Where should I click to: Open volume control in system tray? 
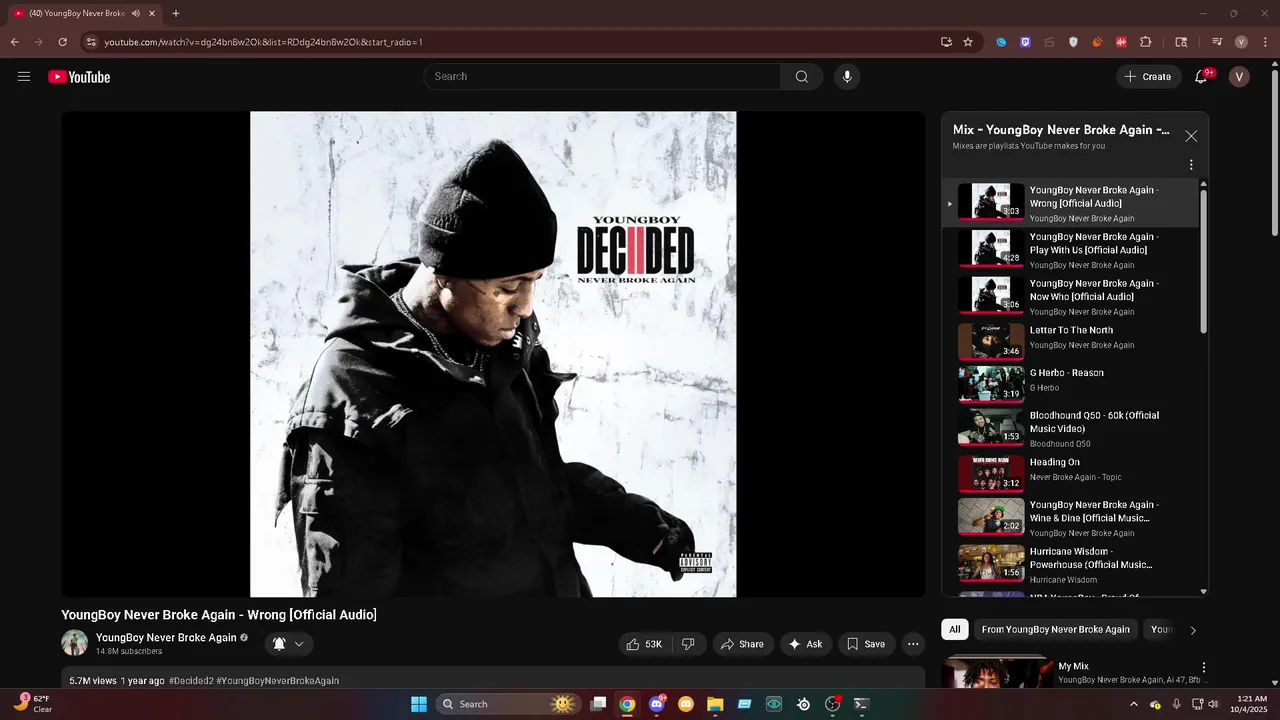(x=1213, y=704)
